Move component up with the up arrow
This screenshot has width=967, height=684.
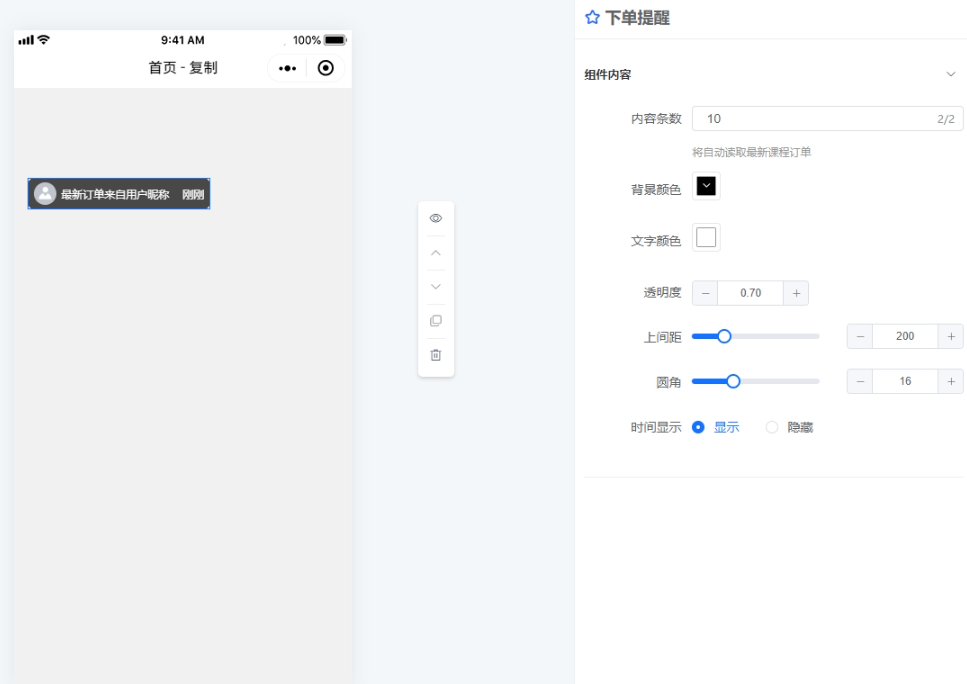[x=435, y=253]
